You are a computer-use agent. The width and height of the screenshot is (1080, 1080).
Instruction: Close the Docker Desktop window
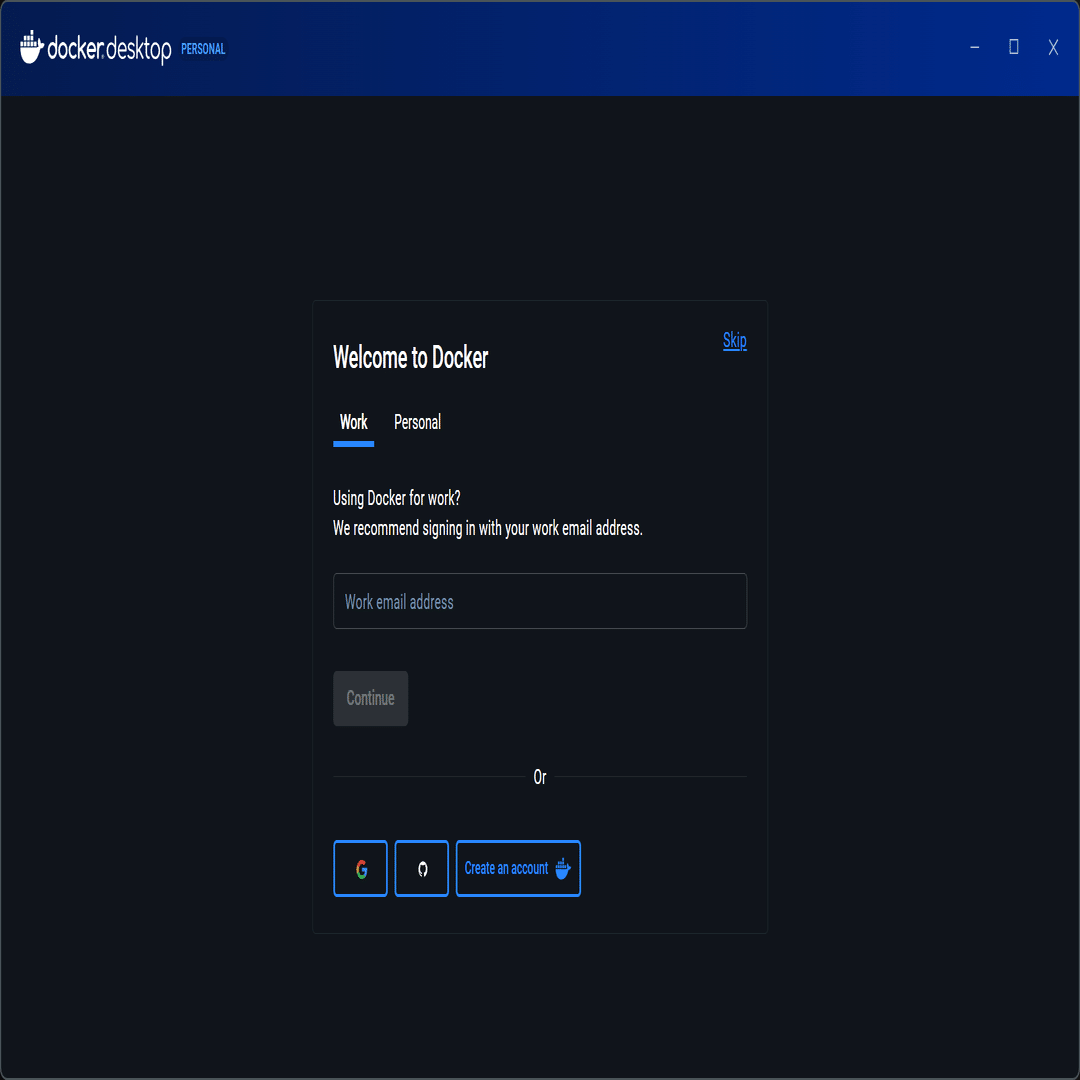(x=1053, y=47)
